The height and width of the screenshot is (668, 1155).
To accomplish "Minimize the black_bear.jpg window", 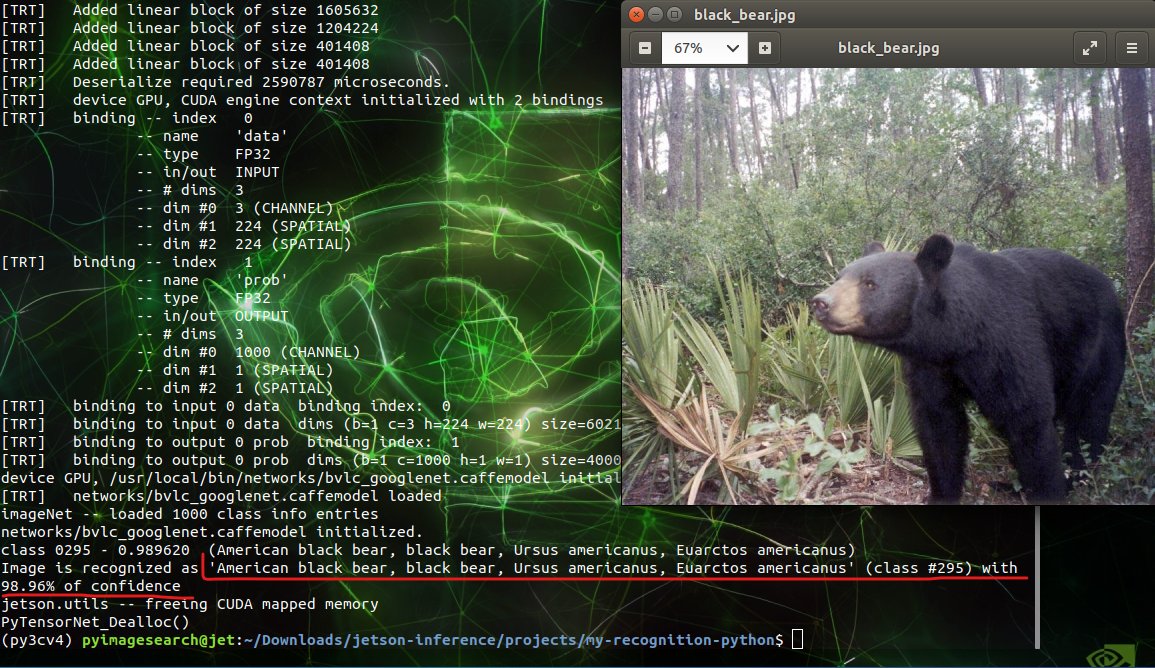I will click(655, 15).
